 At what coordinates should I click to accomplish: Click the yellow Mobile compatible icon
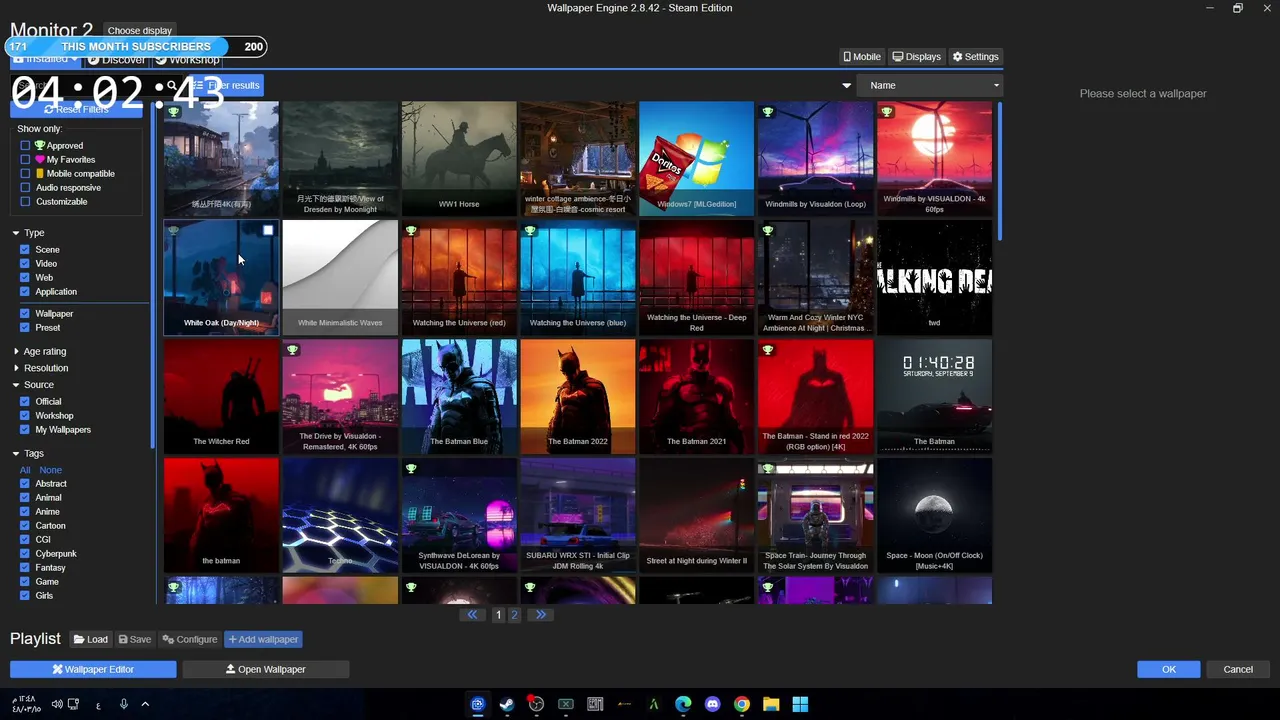click(40, 174)
